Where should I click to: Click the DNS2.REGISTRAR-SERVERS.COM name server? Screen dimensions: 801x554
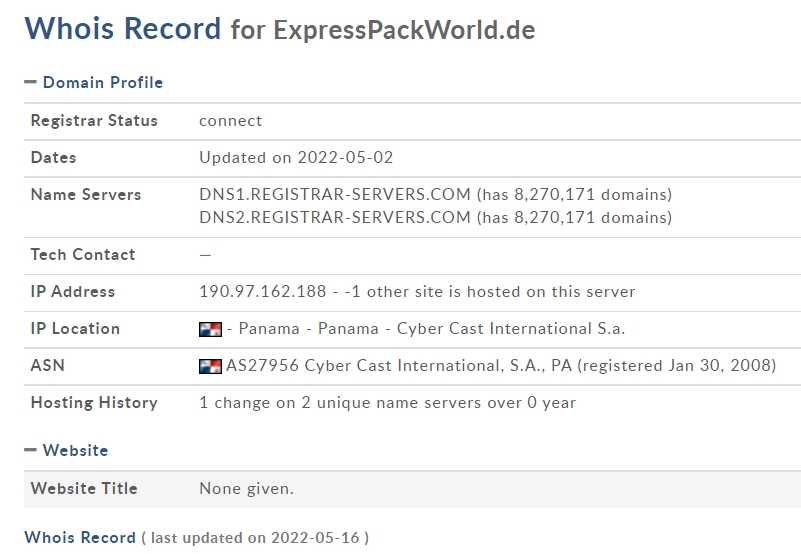(x=335, y=217)
